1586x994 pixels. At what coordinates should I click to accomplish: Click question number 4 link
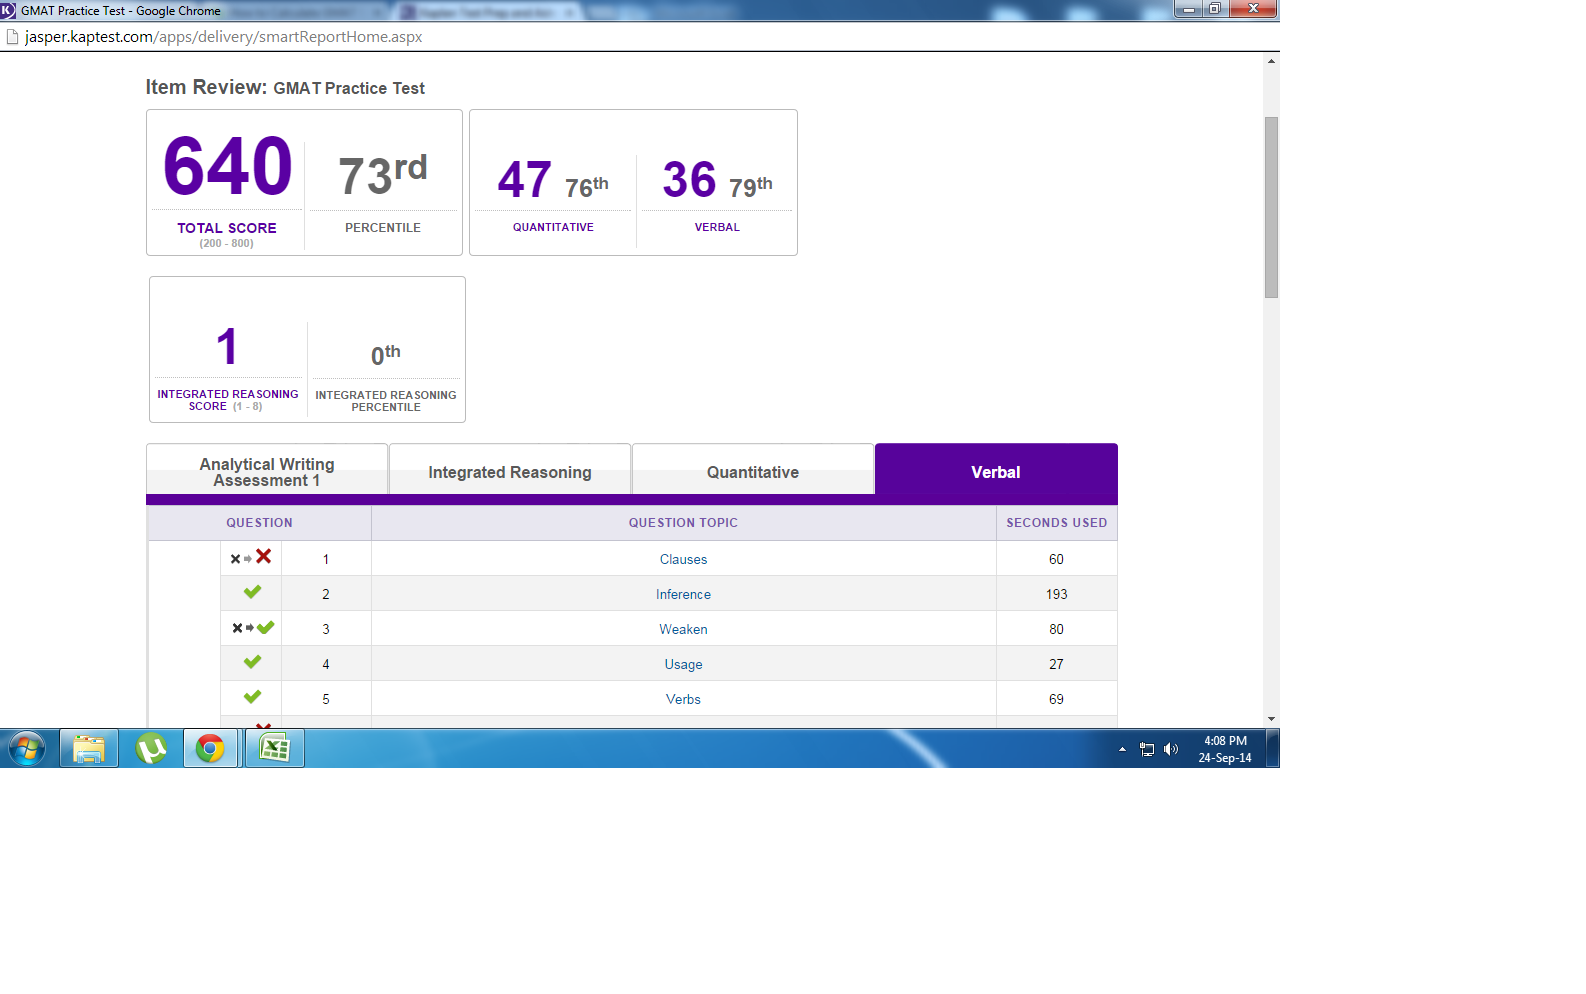pos(325,664)
